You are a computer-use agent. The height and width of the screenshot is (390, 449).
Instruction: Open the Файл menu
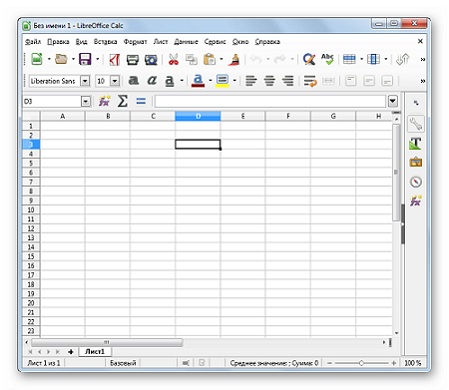(33, 42)
